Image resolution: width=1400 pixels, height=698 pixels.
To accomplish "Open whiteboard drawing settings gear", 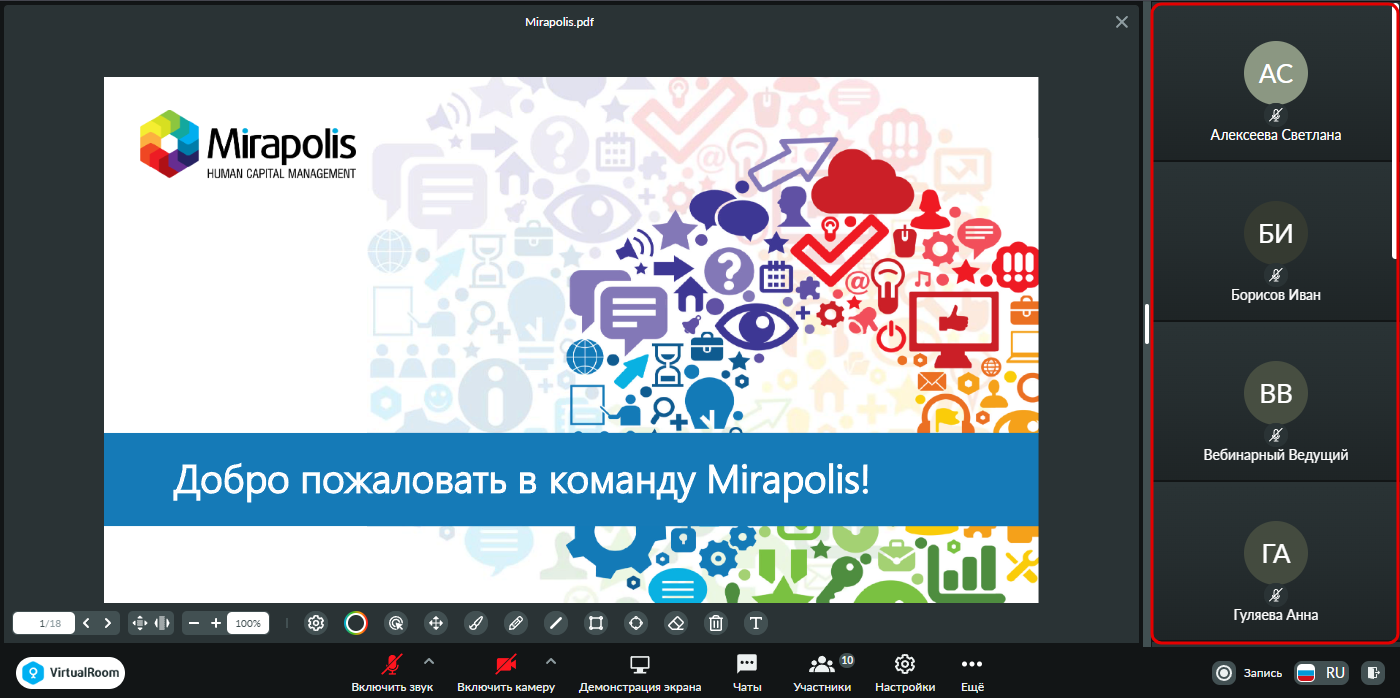I will click(x=316, y=623).
